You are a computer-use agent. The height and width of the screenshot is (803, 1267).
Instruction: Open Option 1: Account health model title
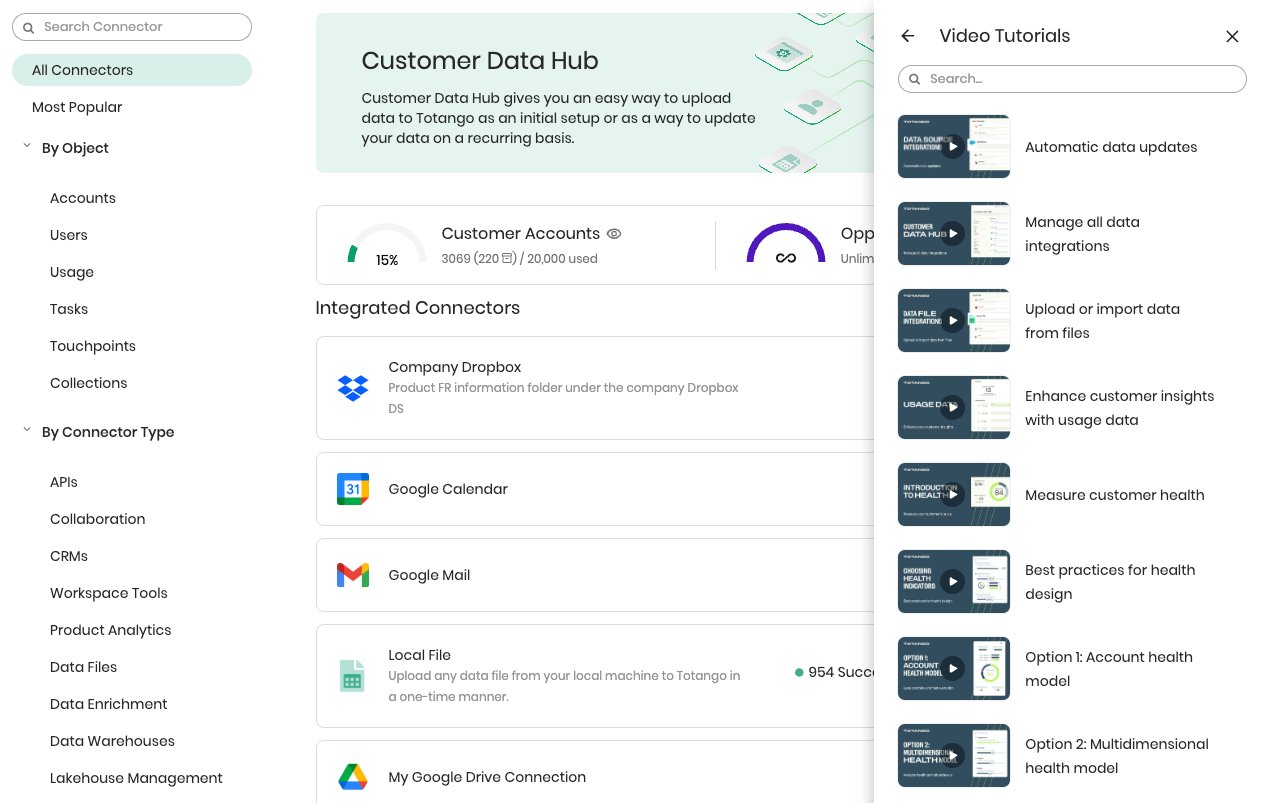[1109, 669]
